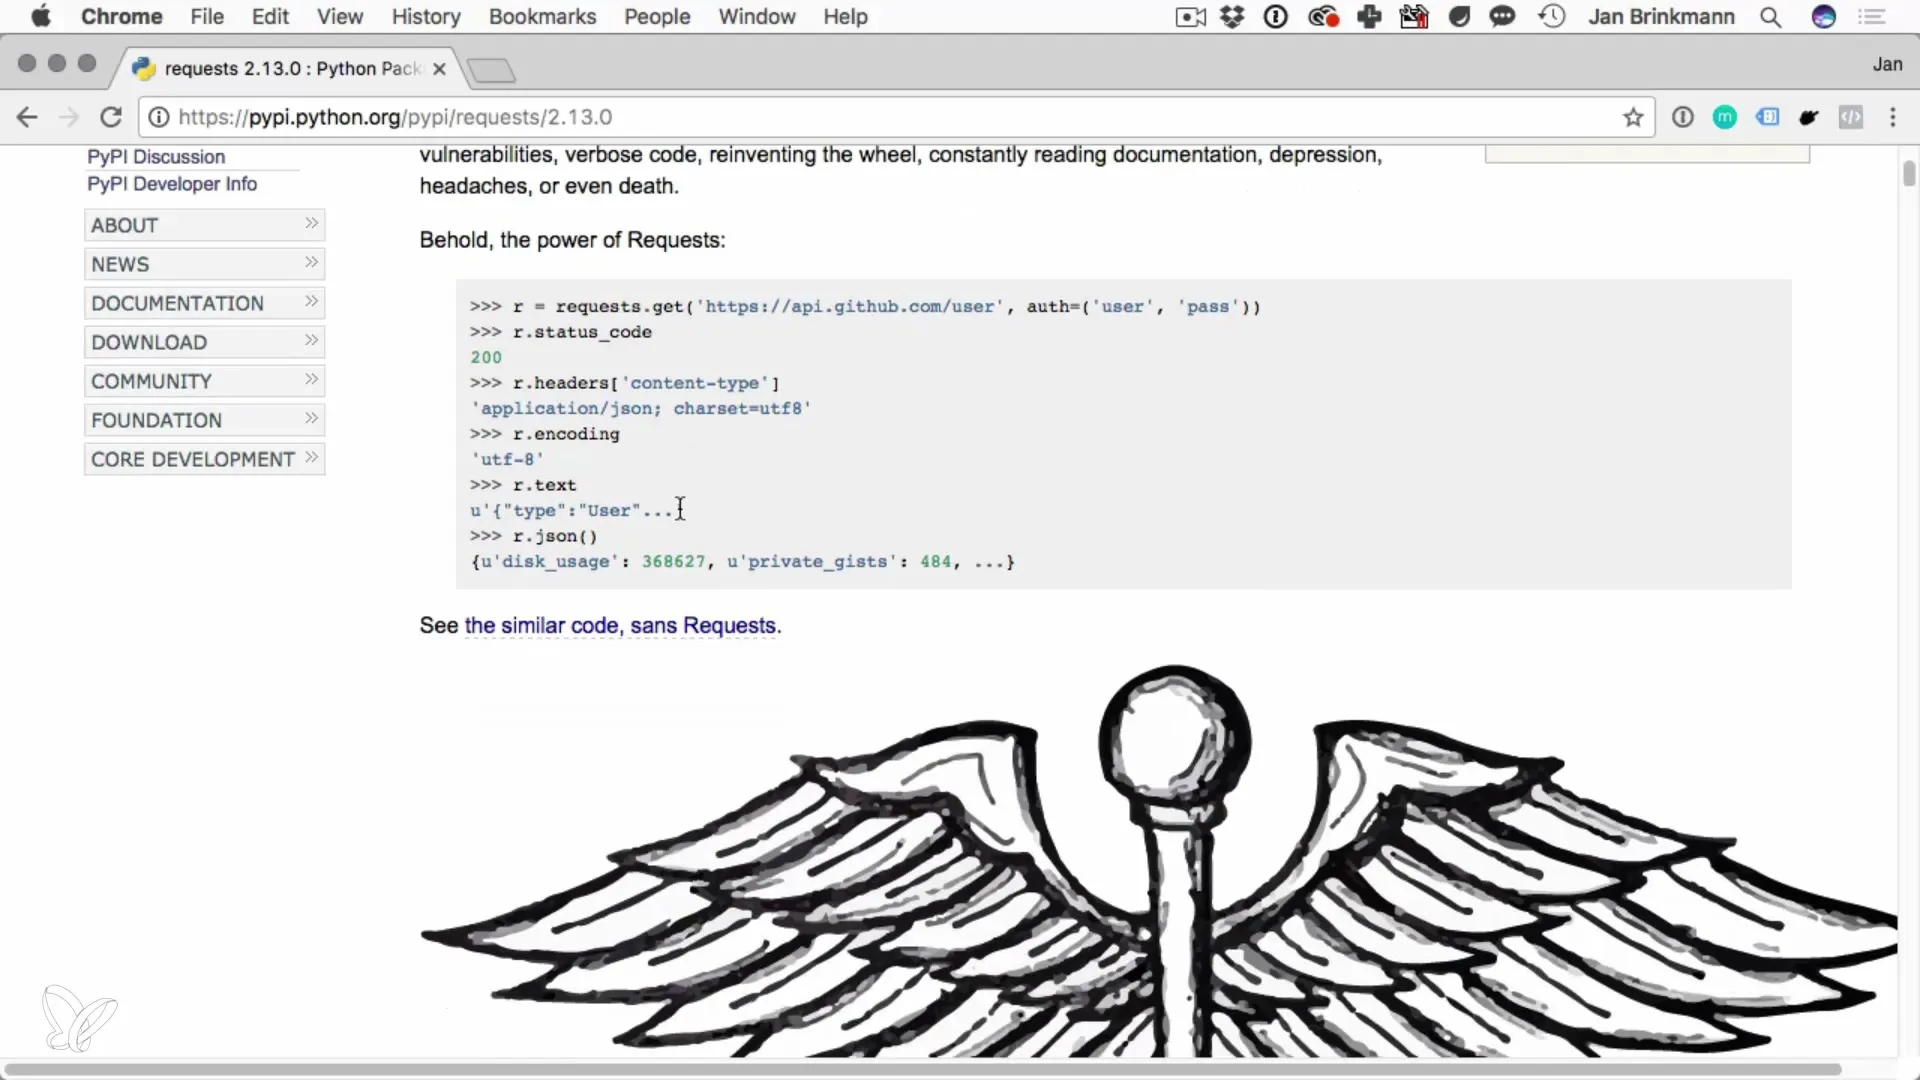
Task: Close the requests 2.13.0 tab
Action: pyautogui.click(x=439, y=69)
